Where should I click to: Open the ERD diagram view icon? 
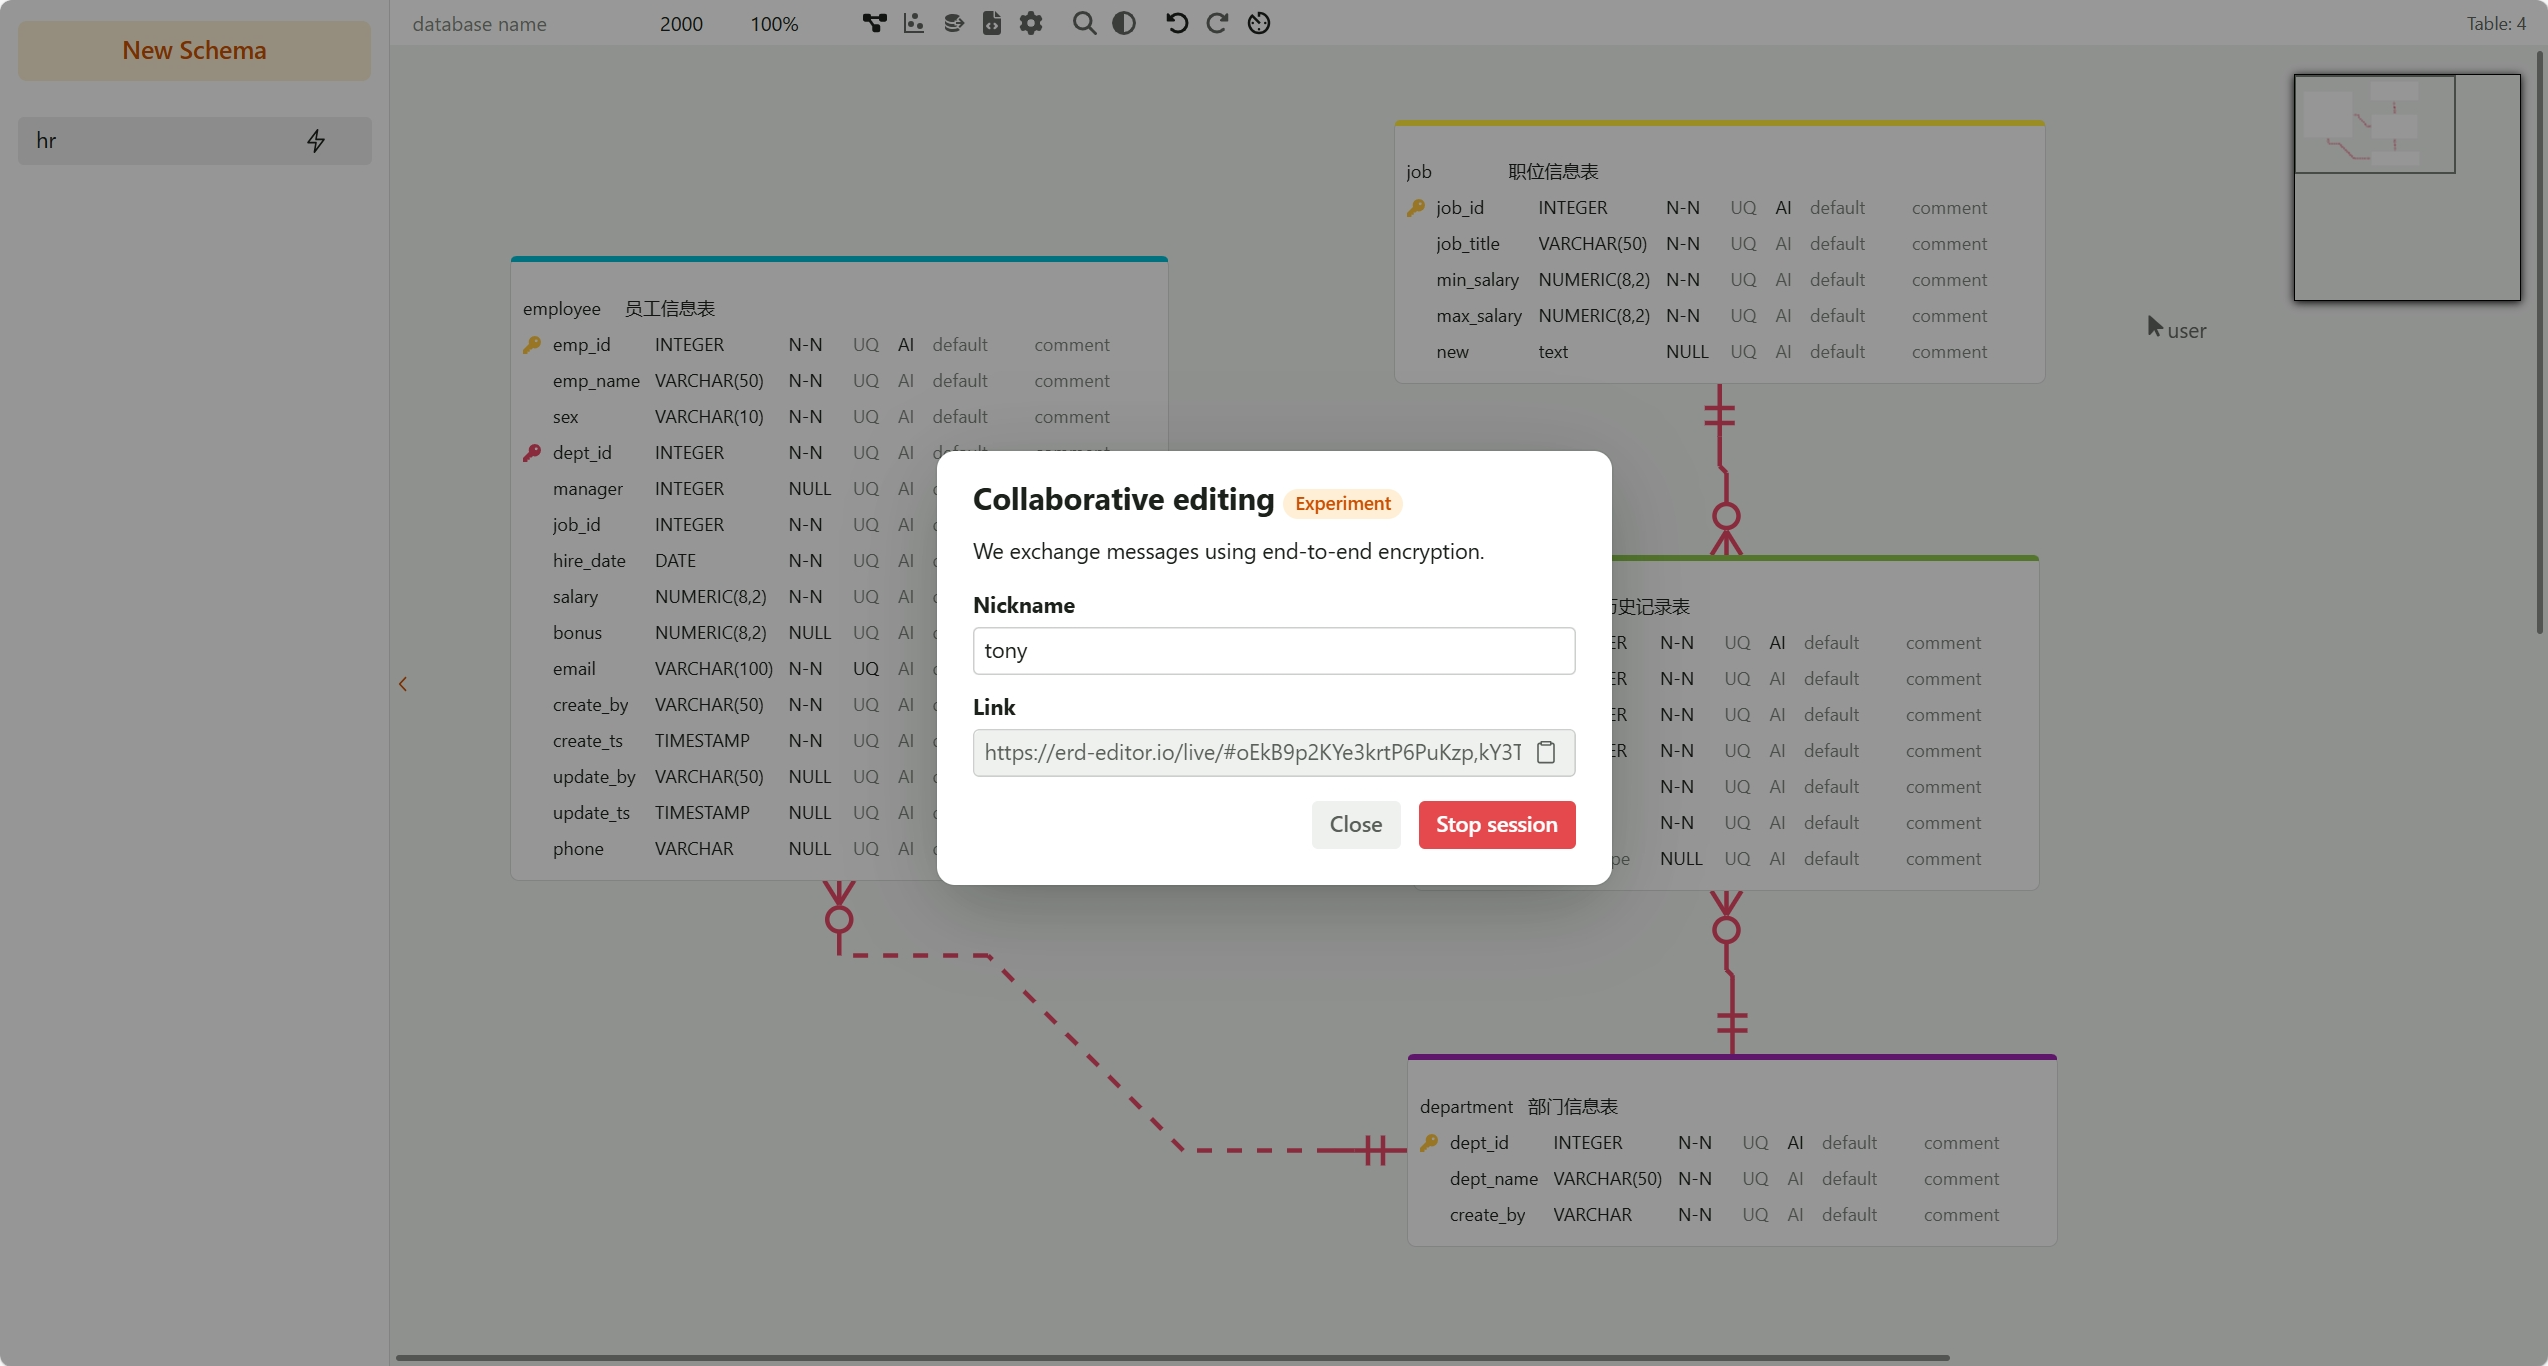[874, 23]
